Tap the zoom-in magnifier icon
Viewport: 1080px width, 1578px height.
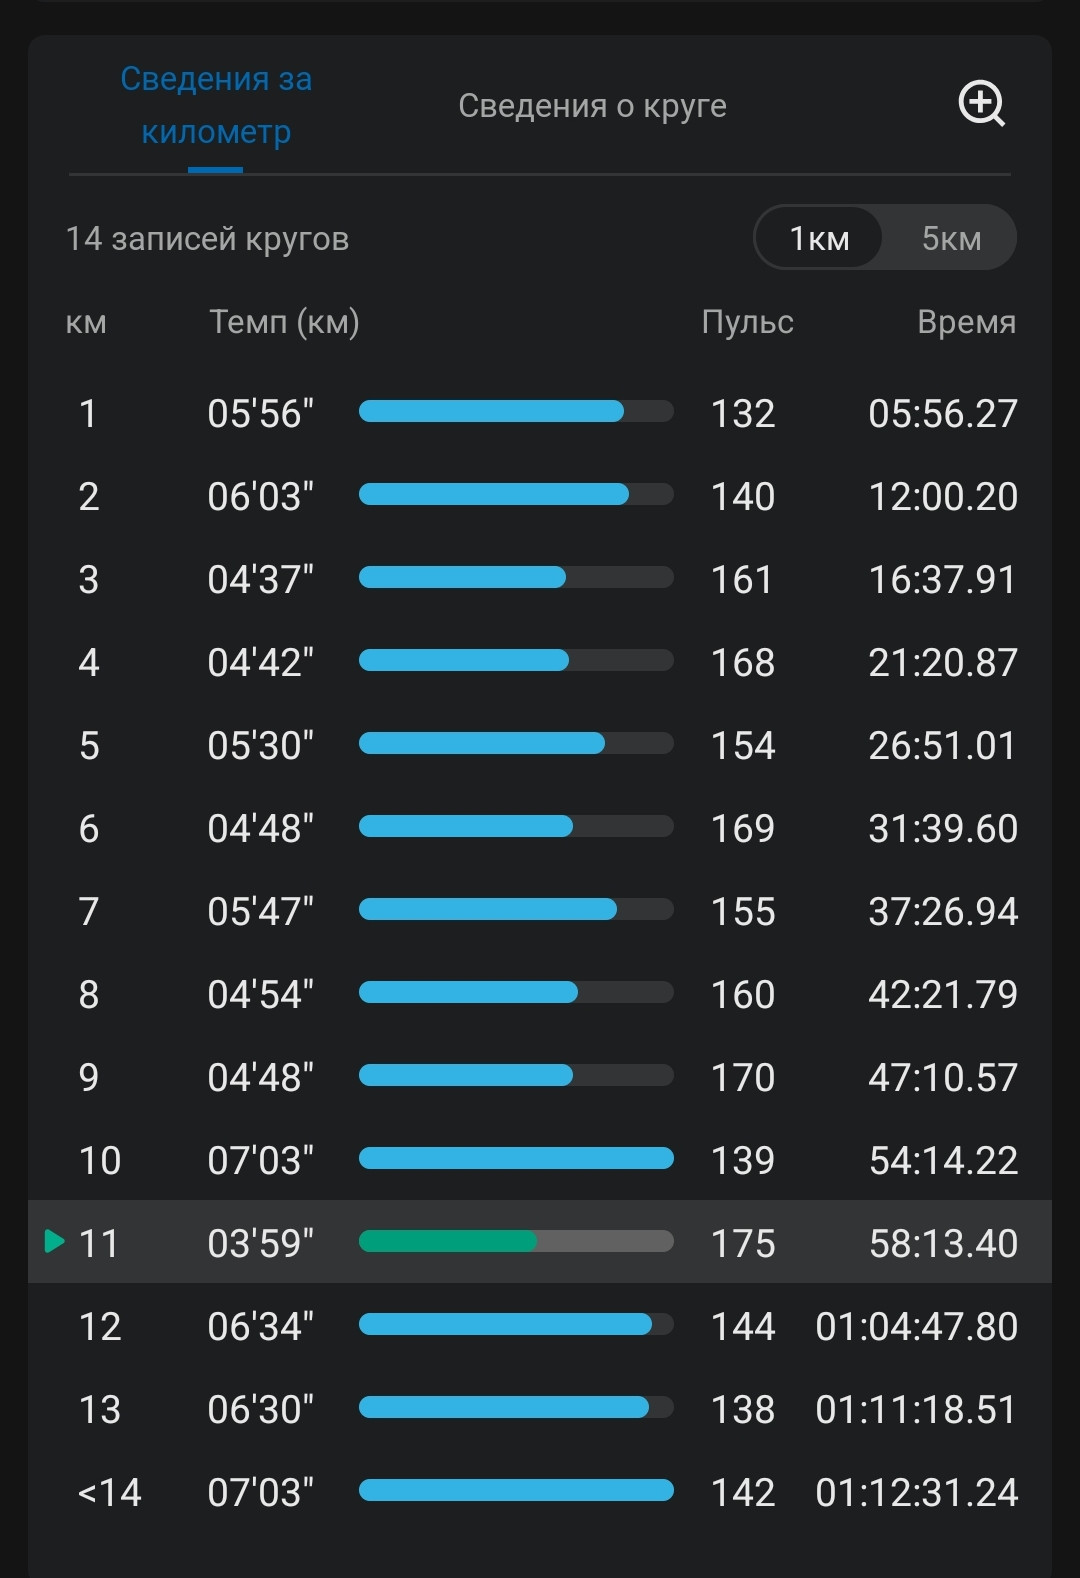(x=982, y=103)
